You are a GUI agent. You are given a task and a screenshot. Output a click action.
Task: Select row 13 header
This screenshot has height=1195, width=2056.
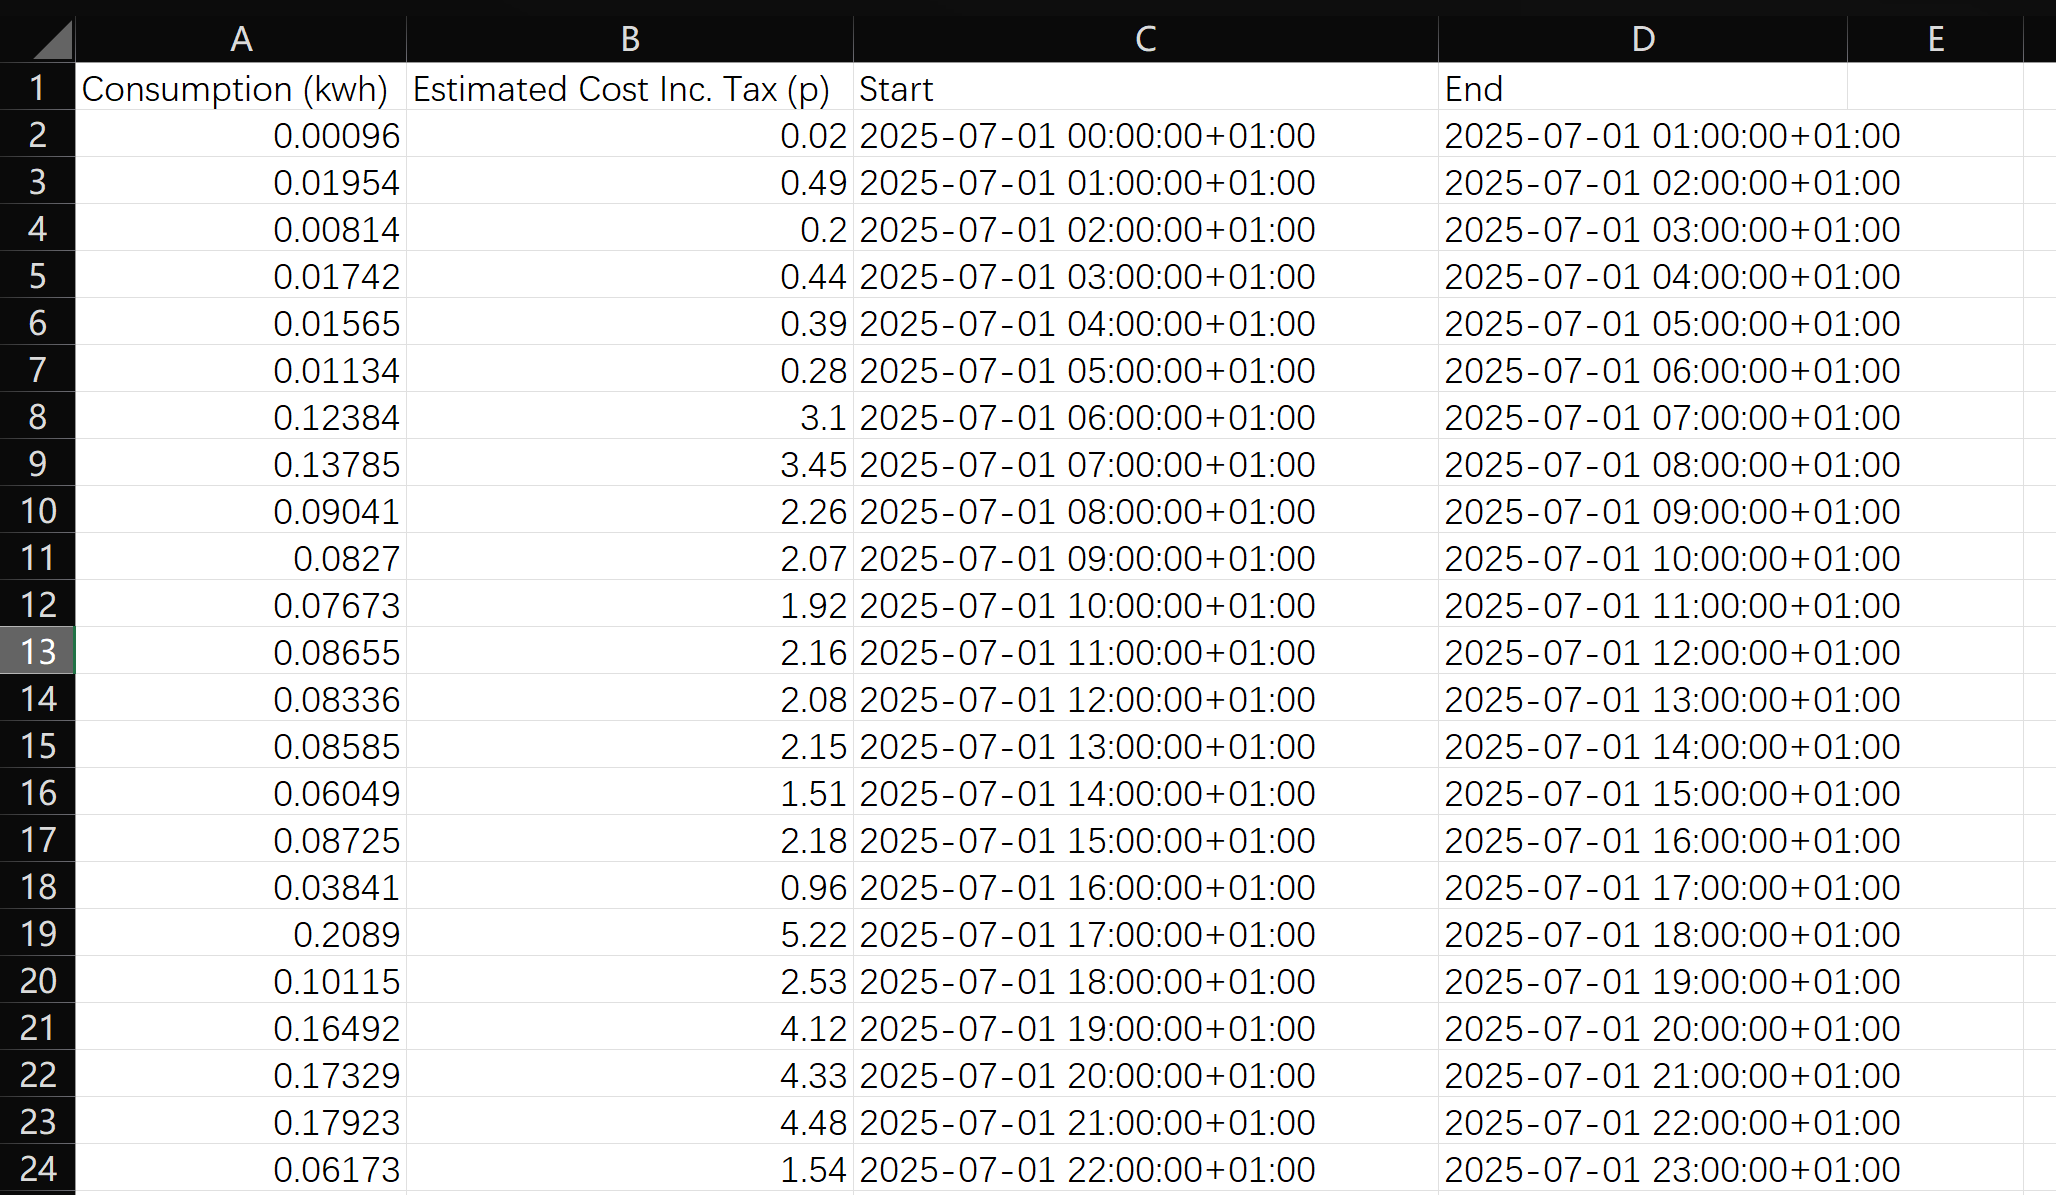click(38, 651)
